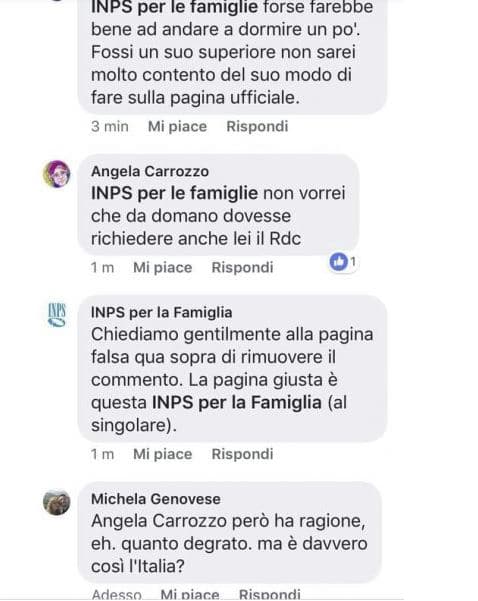
Task: Reply to INPS per la Famiglia comment
Action: coord(242,454)
